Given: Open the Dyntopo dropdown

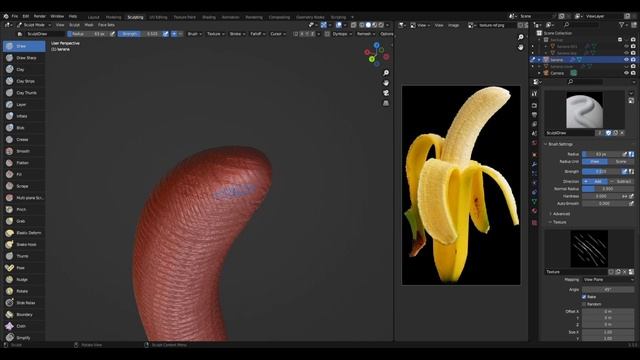Looking at the screenshot, I should (x=342, y=34).
